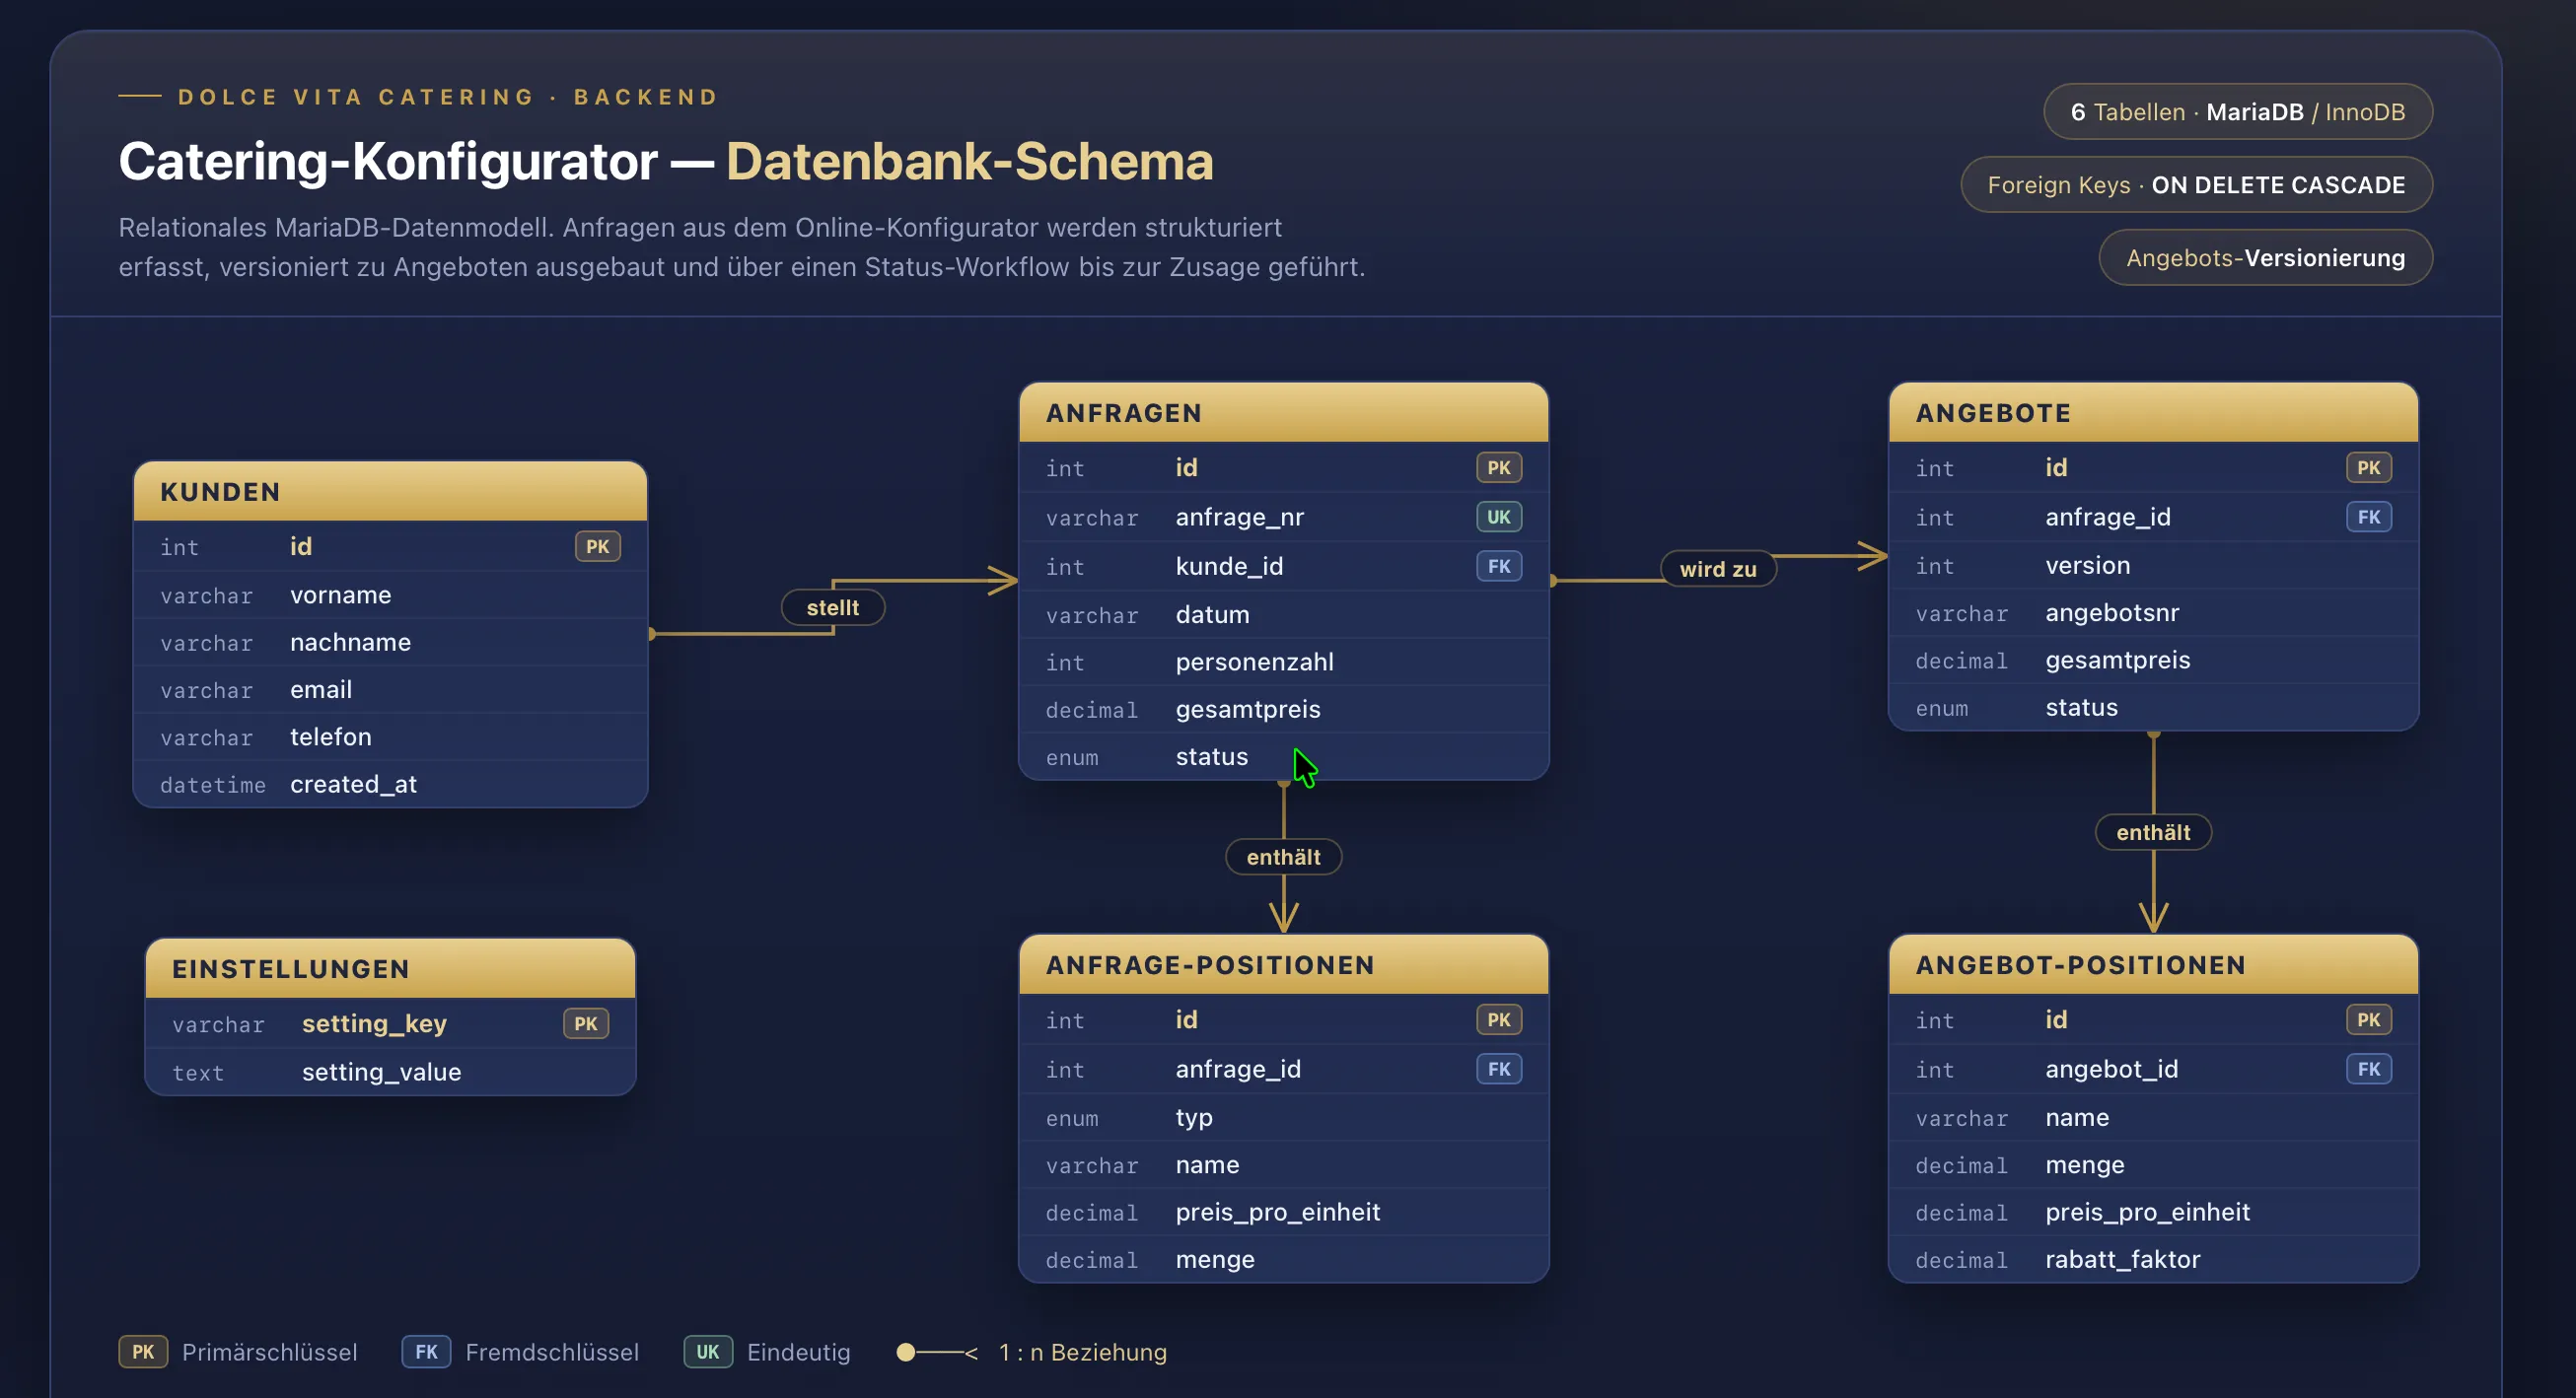Viewport: 2576px width, 1398px height.
Task: Click the 'setting_value' field in EINSTELLUNGEN
Action: [390, 1072]
